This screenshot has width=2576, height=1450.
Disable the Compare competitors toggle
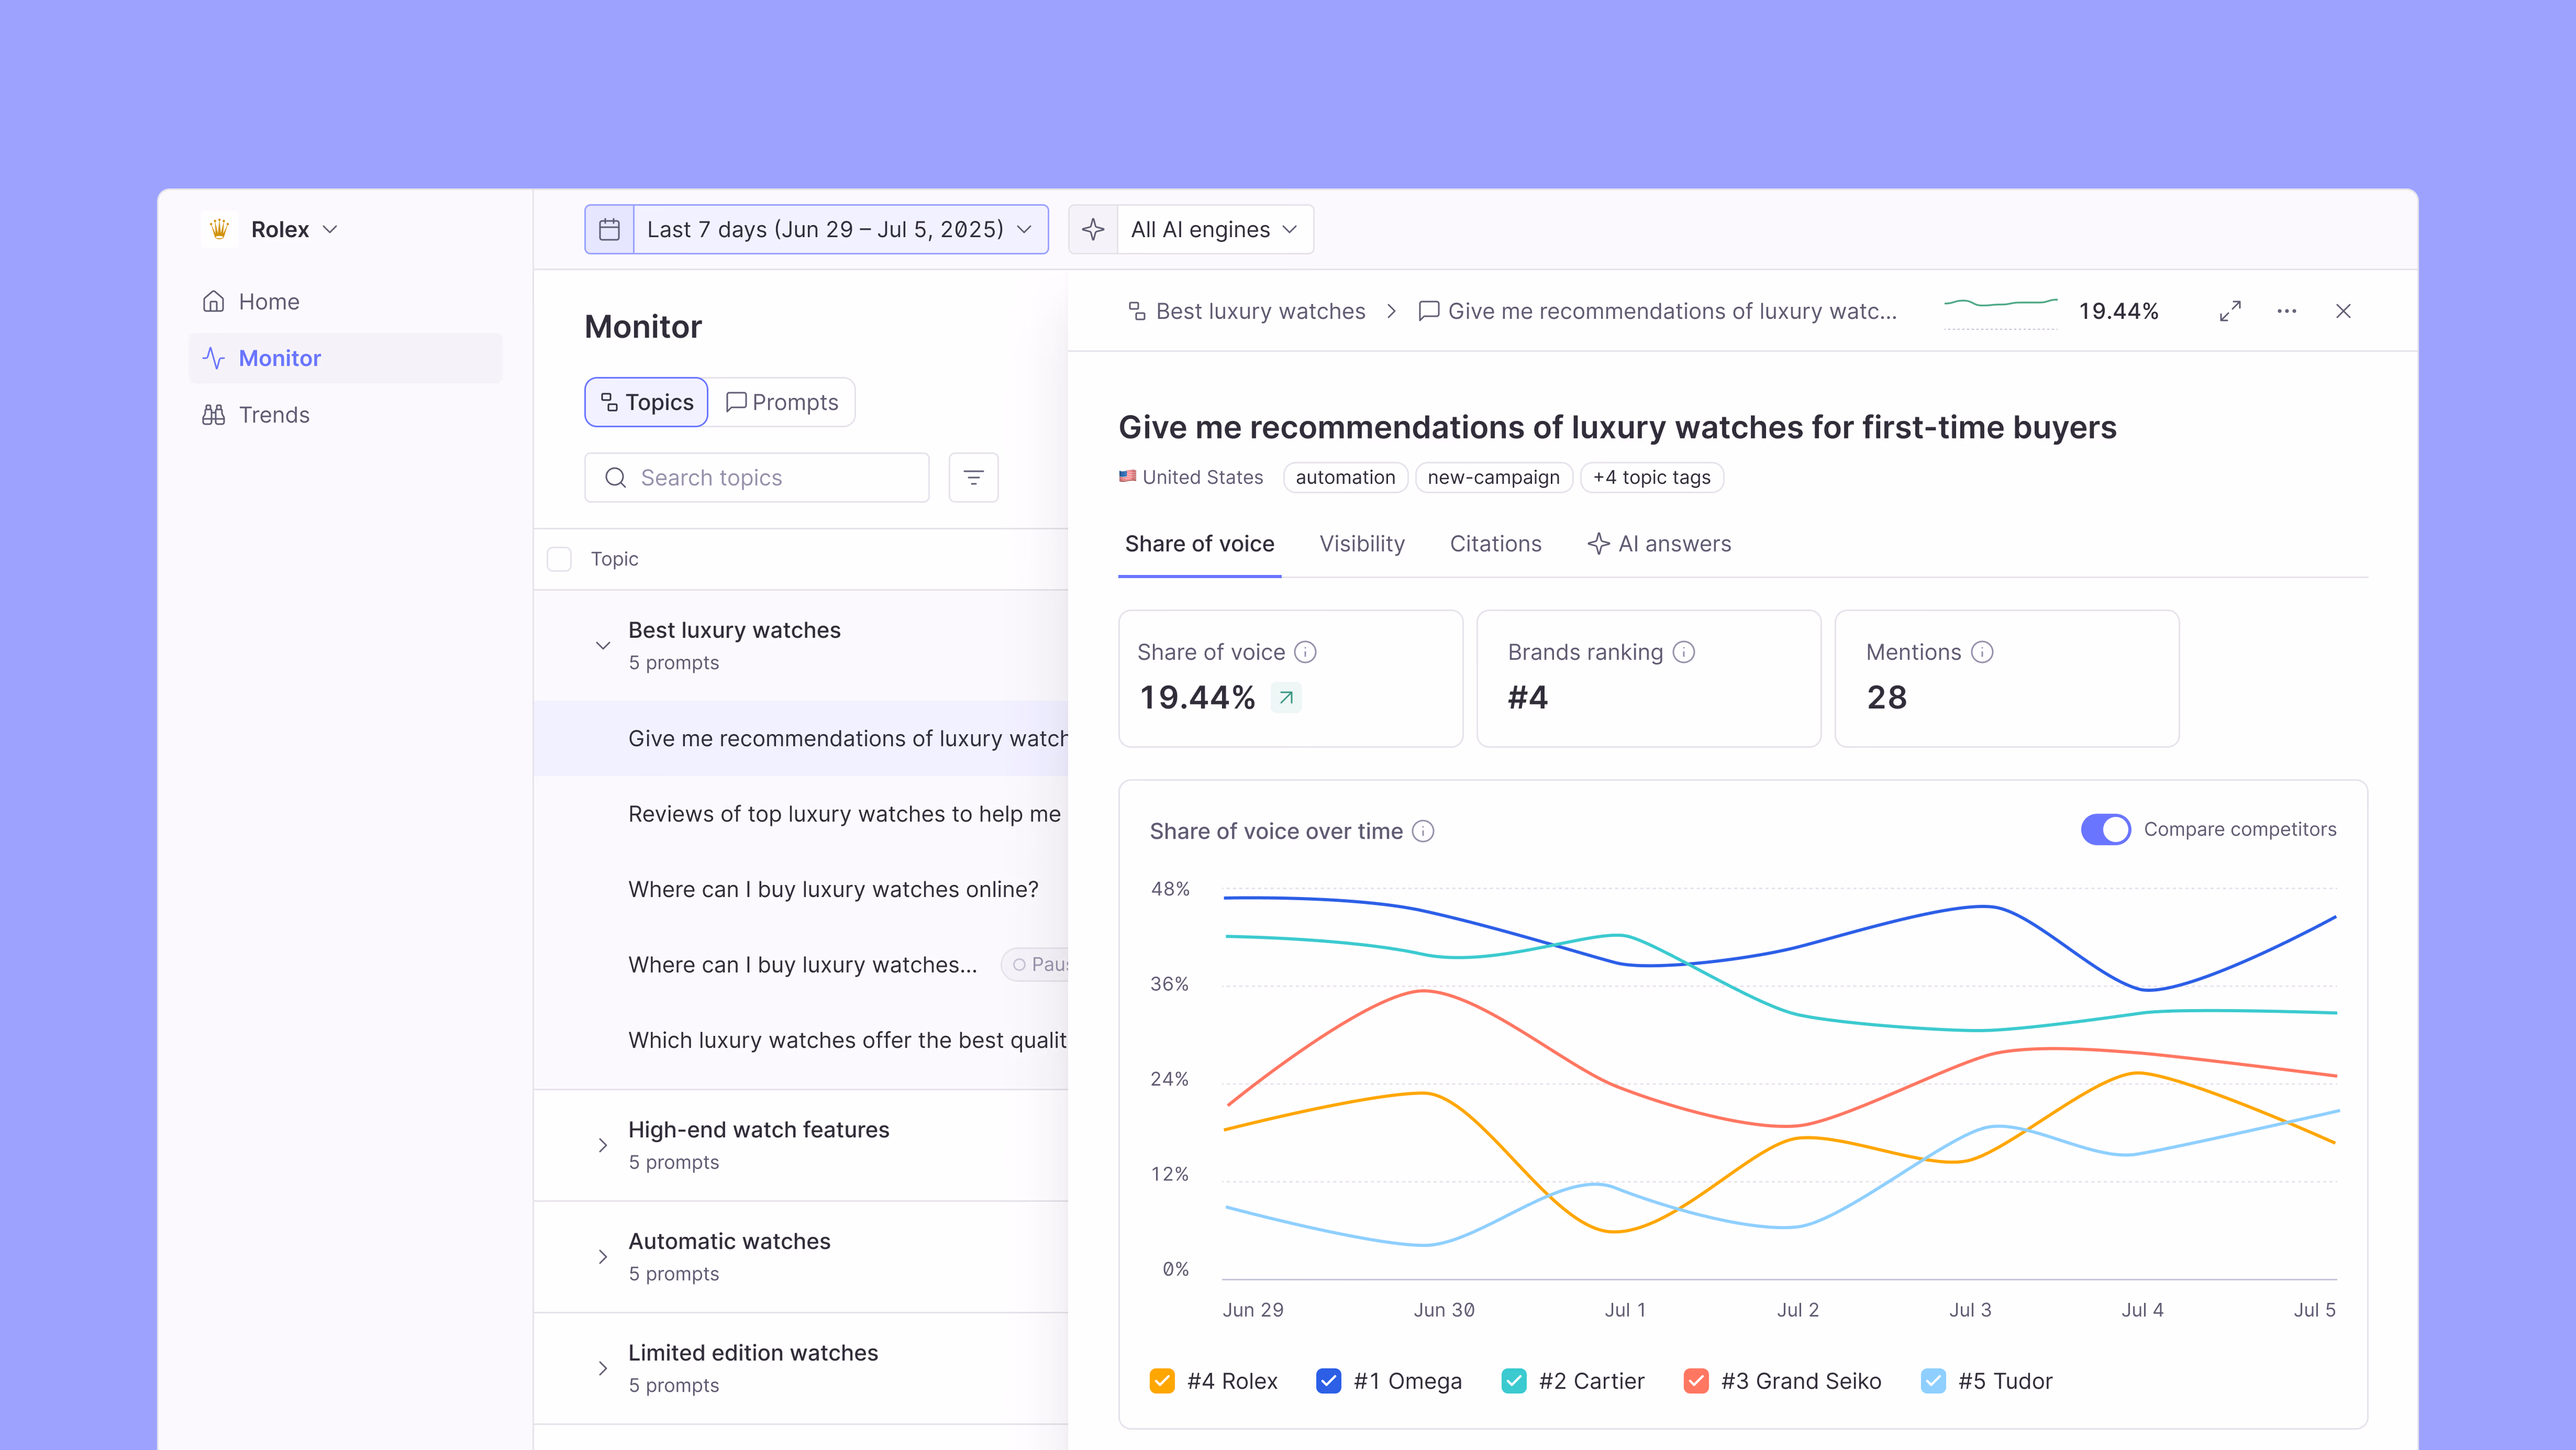2105,829
